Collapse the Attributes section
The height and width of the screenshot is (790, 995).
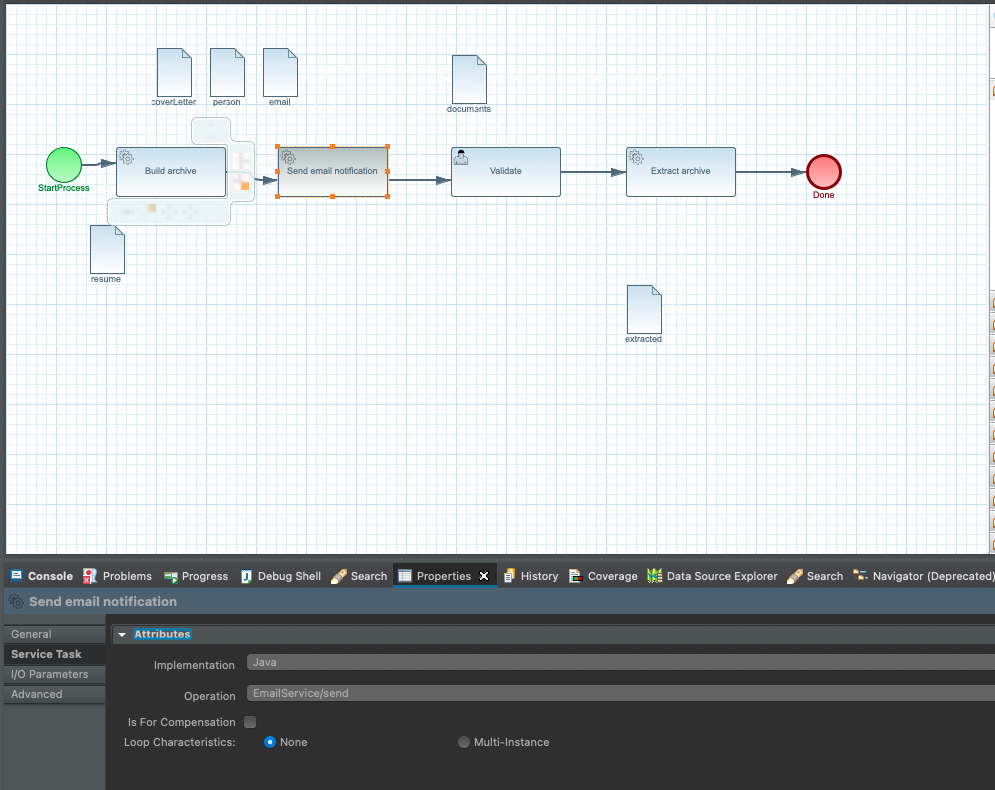click(x=122, y=634)
